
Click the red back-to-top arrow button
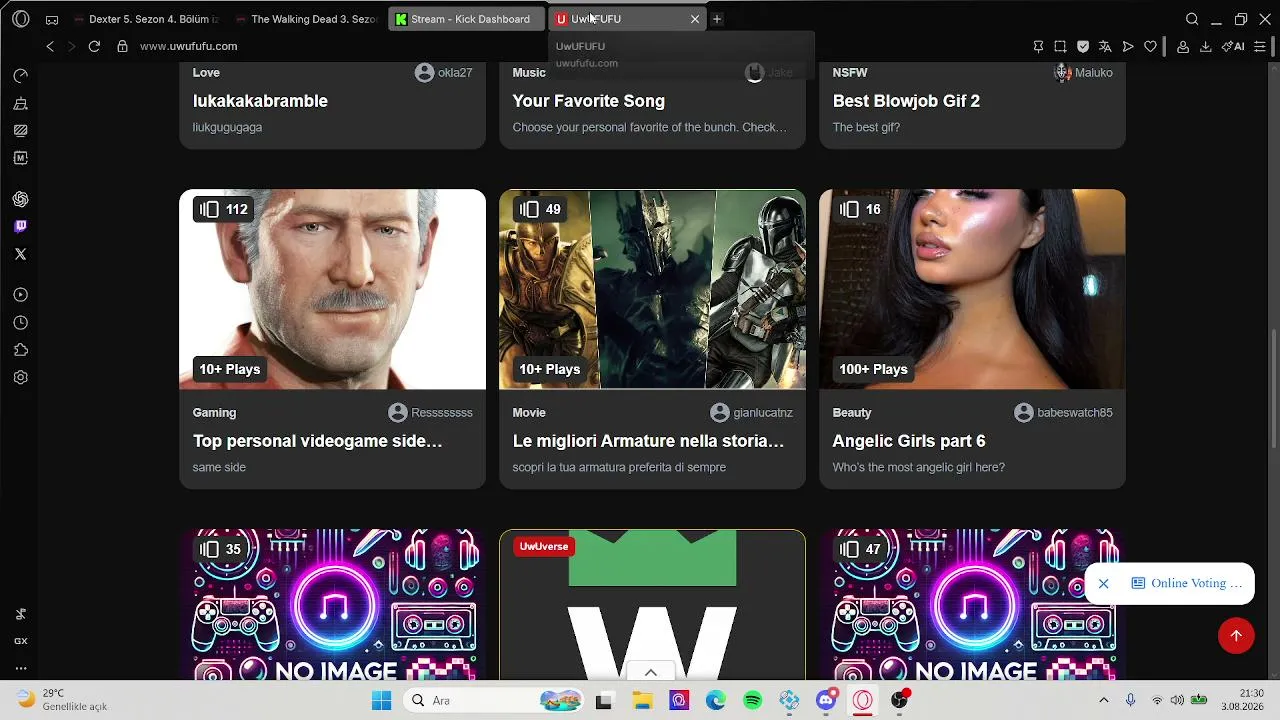point(1236,636)
